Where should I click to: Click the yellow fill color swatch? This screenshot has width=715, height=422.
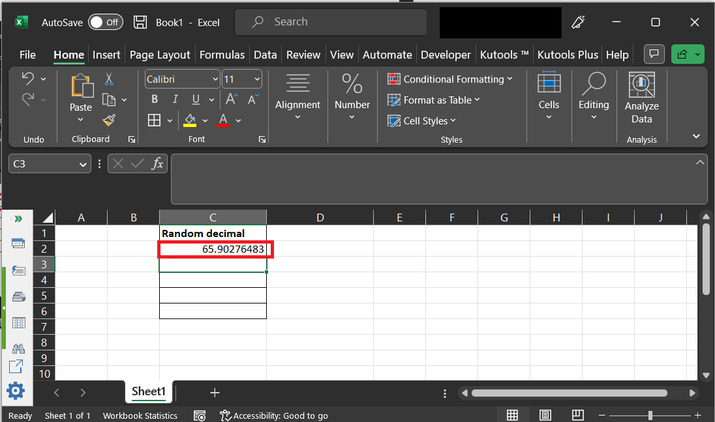point(189,121)
